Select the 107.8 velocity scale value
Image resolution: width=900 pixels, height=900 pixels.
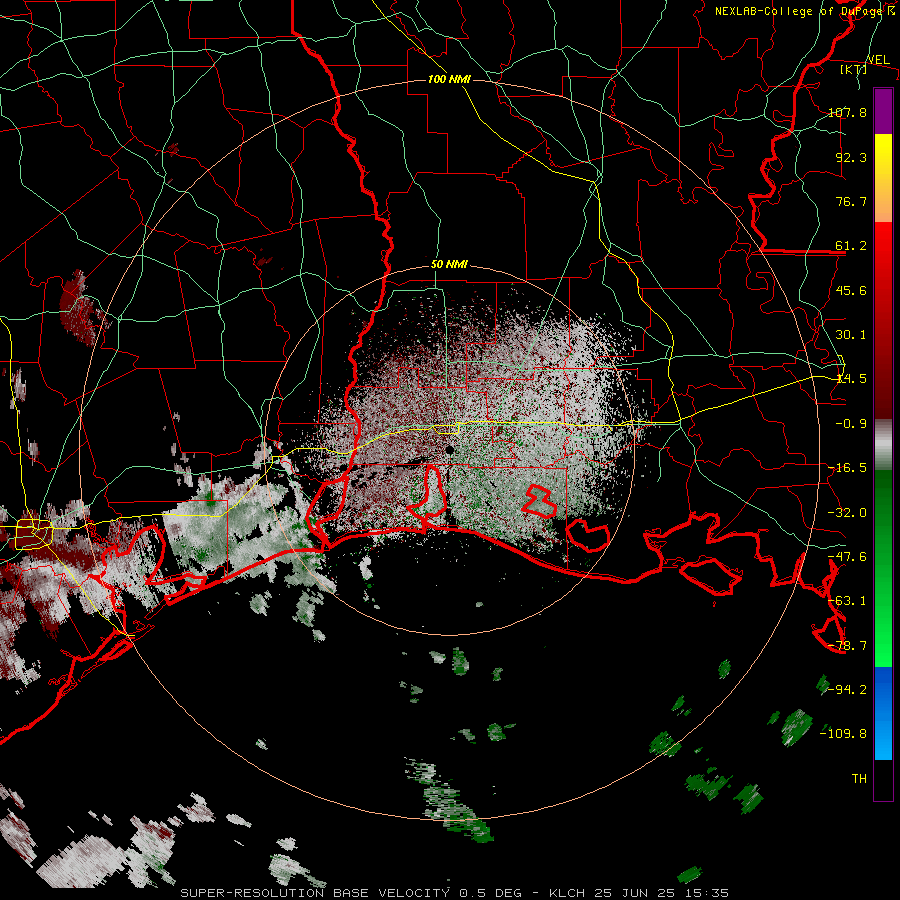point(848,112)
